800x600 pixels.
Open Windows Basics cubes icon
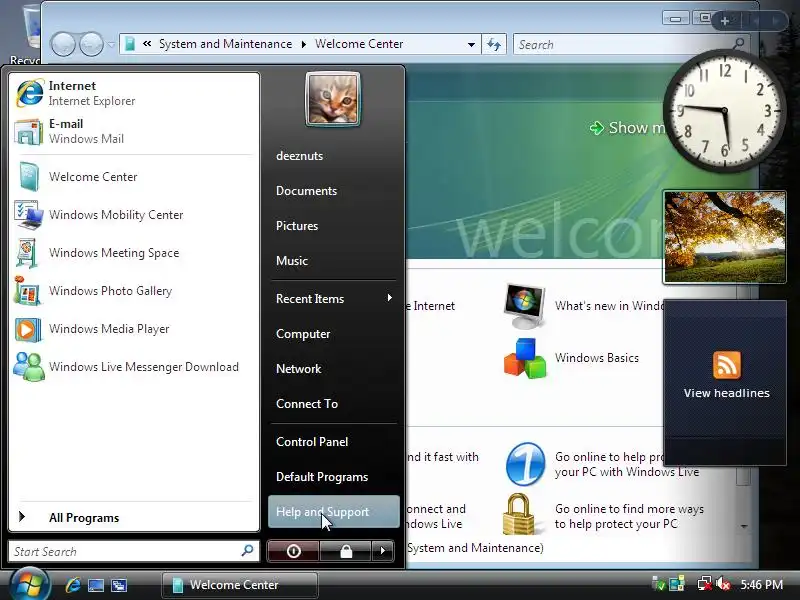pos(524,358)
